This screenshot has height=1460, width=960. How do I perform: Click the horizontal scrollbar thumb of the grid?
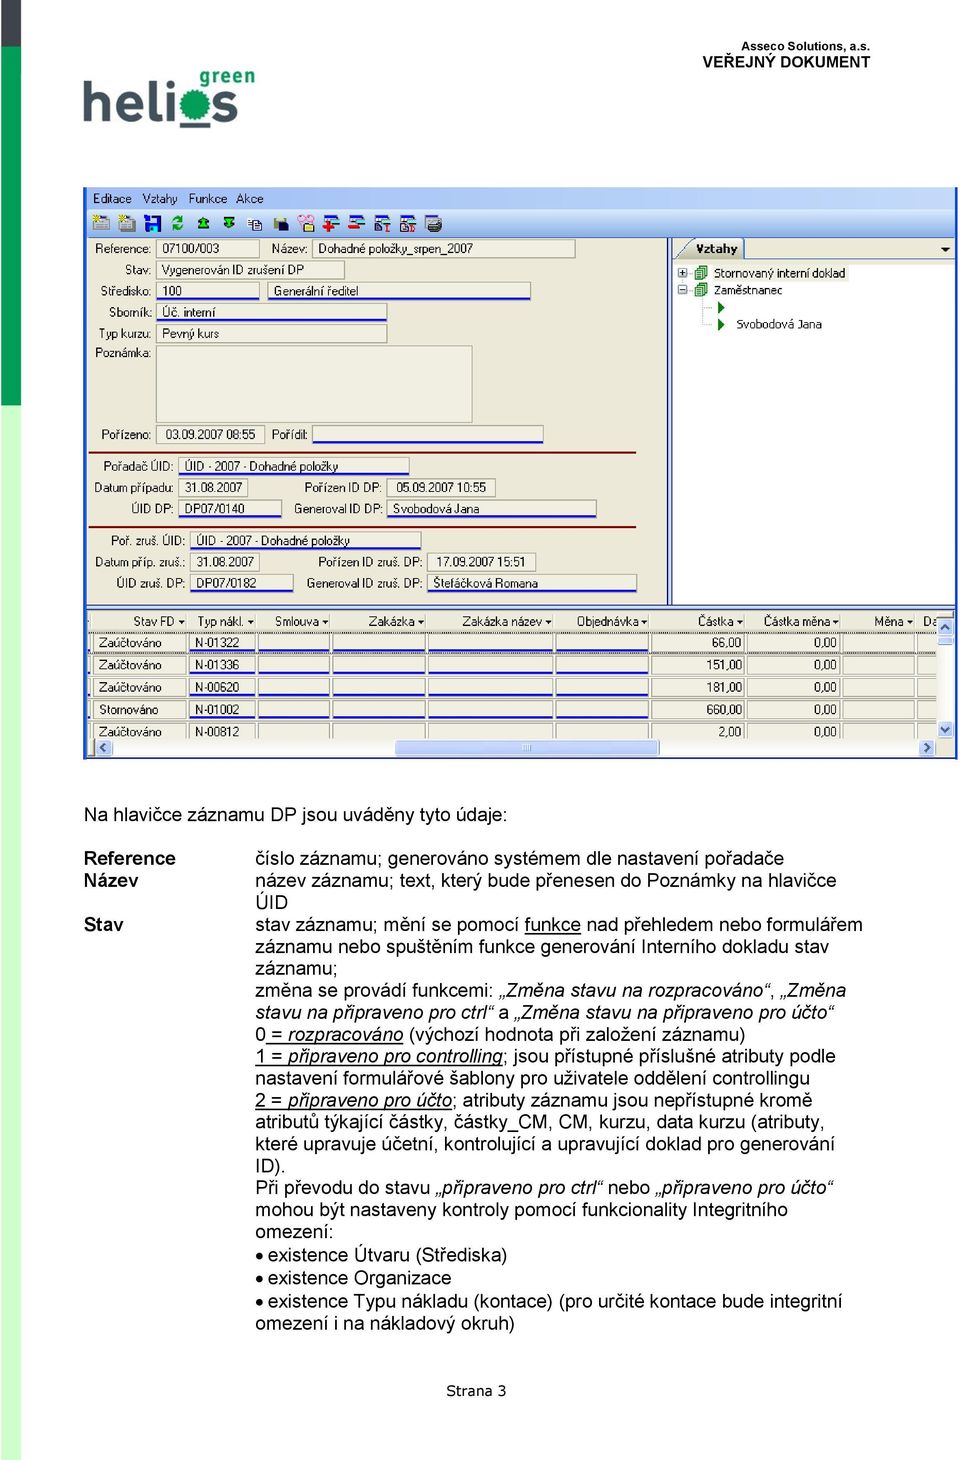(527, 748)
